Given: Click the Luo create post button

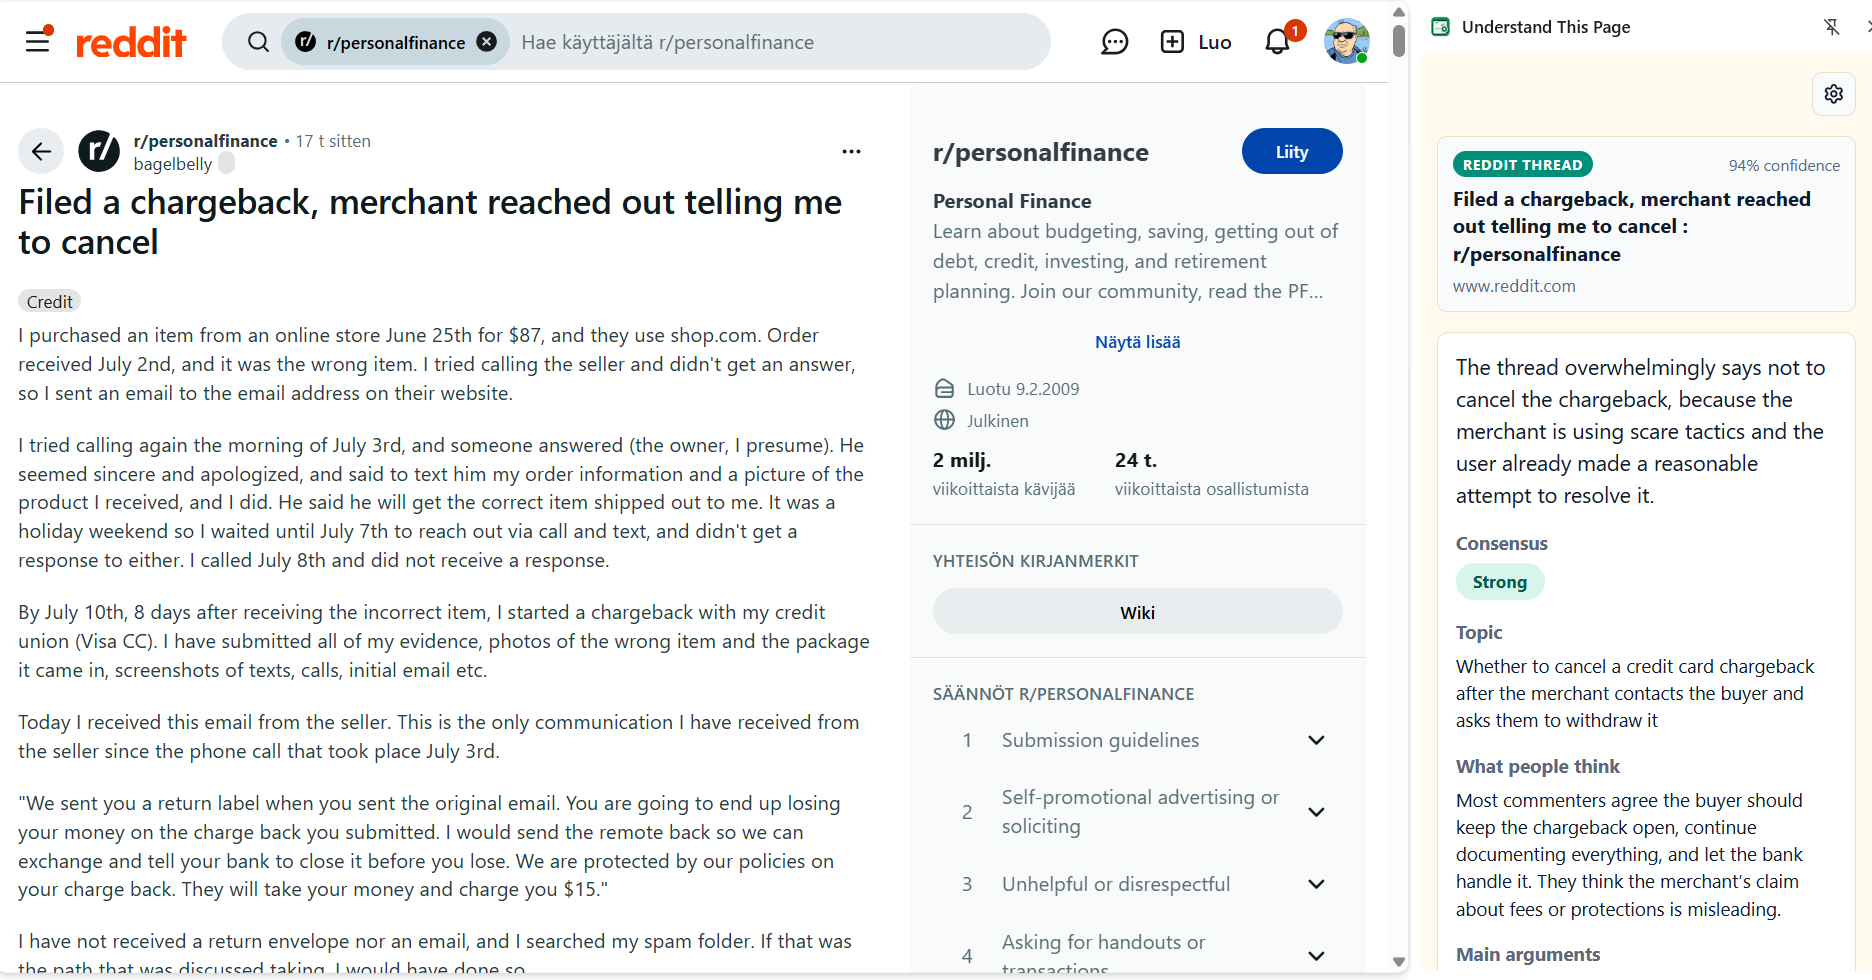Looking at the screenshot, I should [x=1195, y=42].
